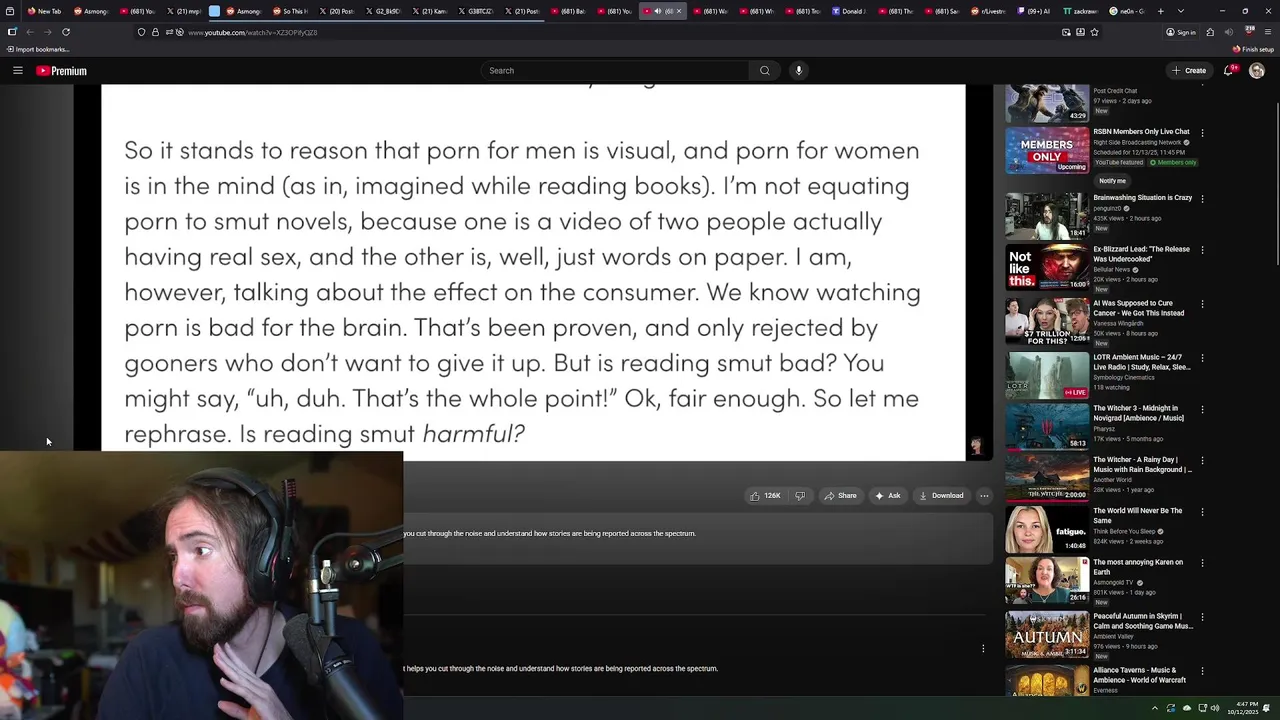Open options for AI Was Supposed to Cure Cancer
The image size is (1280, 720).
click(x=1202, y=304)
